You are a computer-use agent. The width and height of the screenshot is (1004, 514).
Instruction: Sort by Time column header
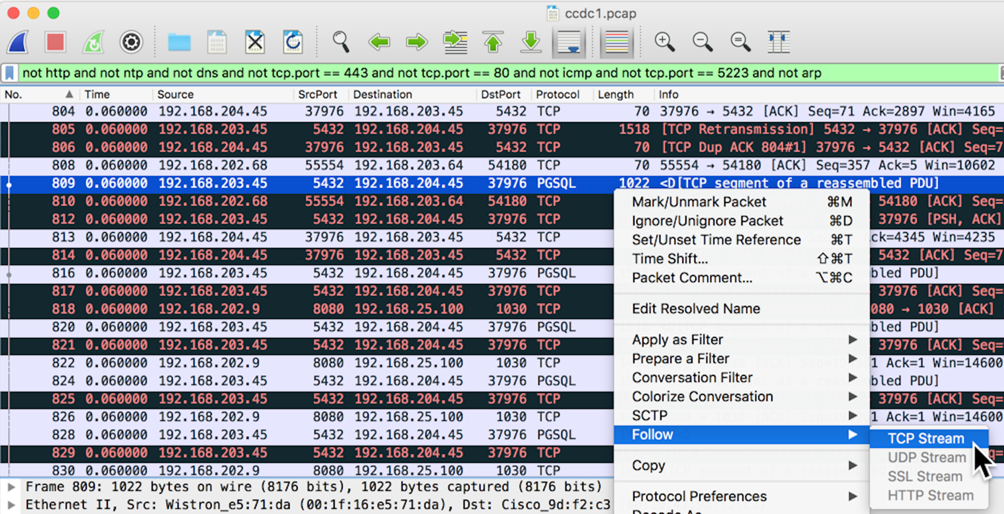(117, 94)
